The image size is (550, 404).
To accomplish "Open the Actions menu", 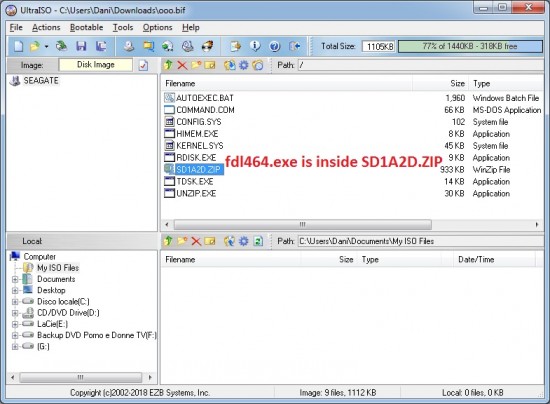I will pyautogui.click(x=46, y=27).
